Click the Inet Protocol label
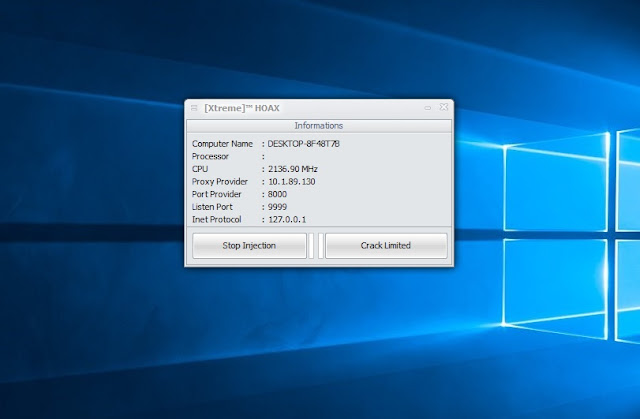The image size is (640, 419). click(216, 219)
